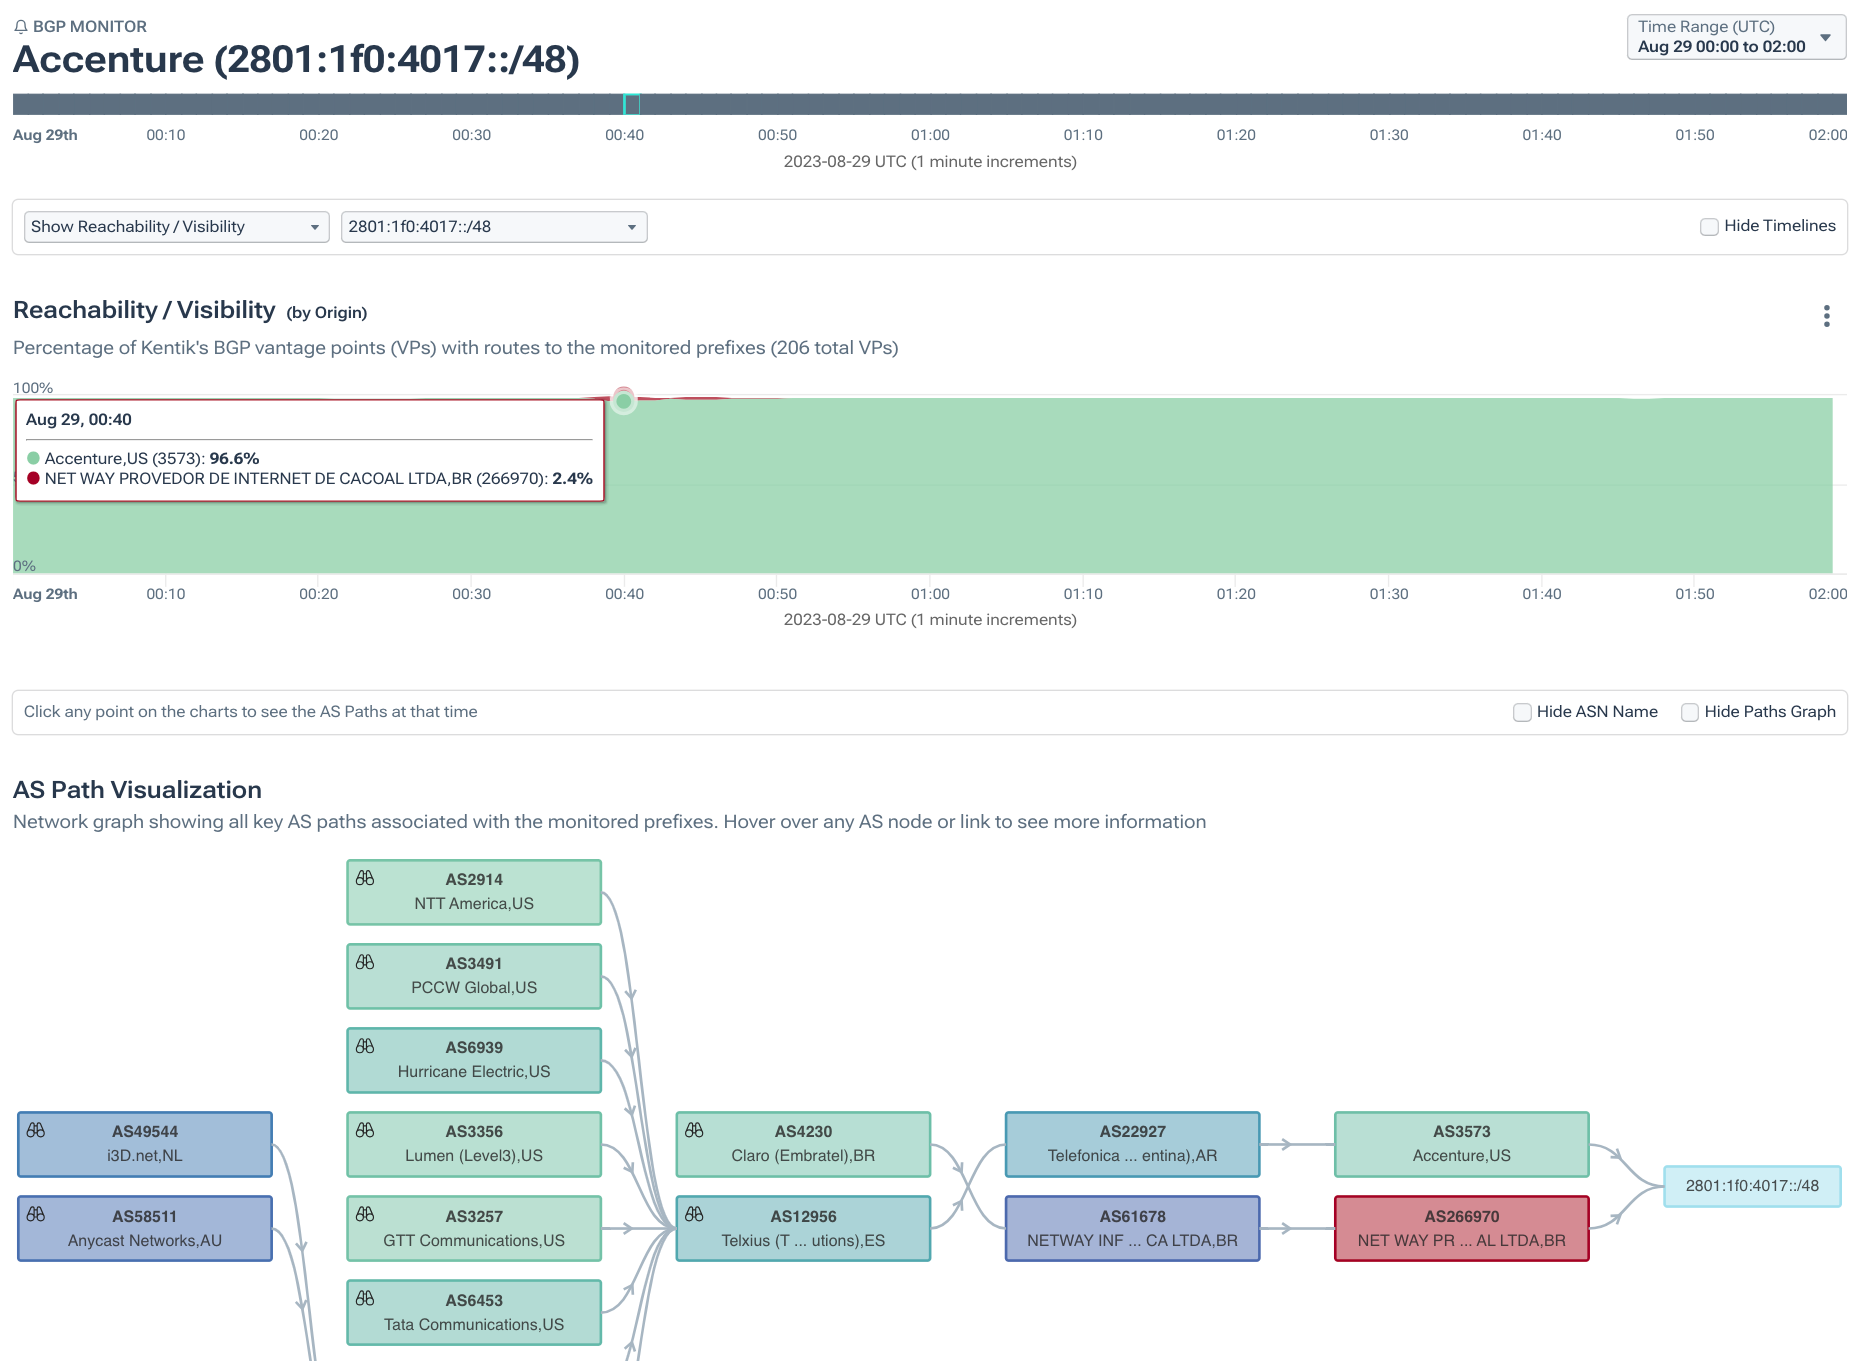Open the Reachability chart kebab menu
This screenshot has height=1361, width=1864.
(x=1826, y=316)
